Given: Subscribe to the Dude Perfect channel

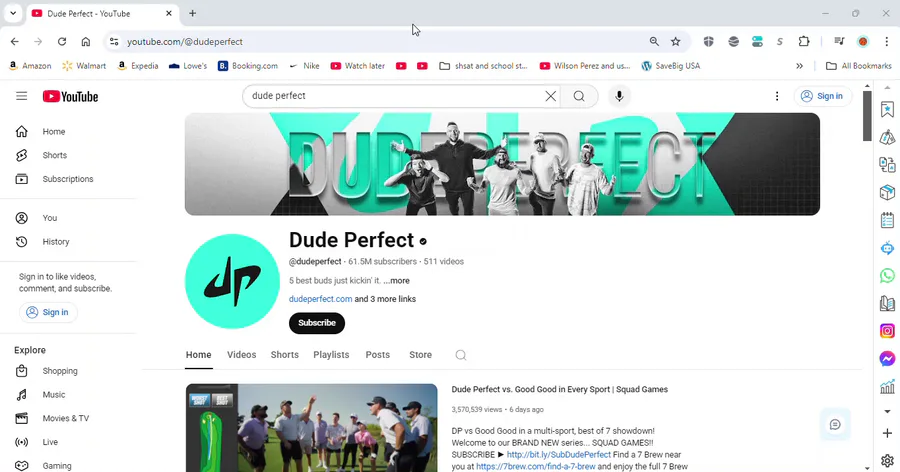Looking at the screenshot, I should tap(317, 323).
